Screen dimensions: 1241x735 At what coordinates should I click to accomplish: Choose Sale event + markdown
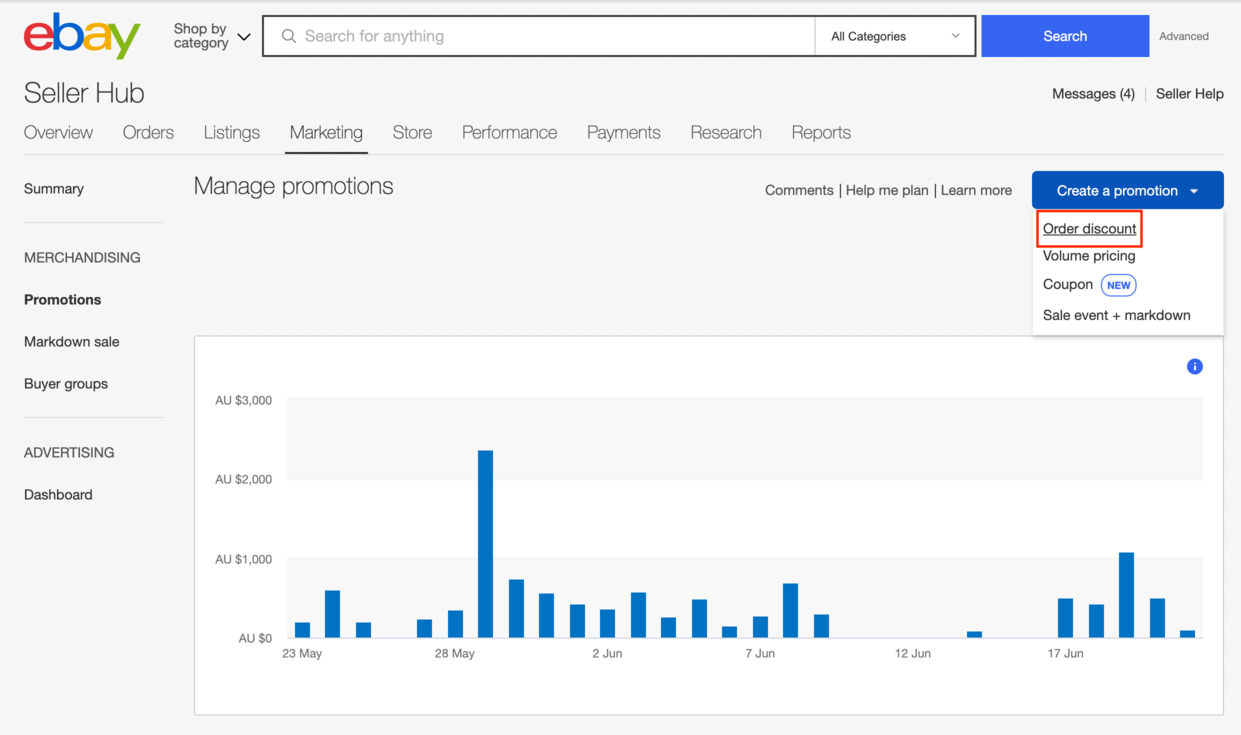click(x=1116, y=315)
